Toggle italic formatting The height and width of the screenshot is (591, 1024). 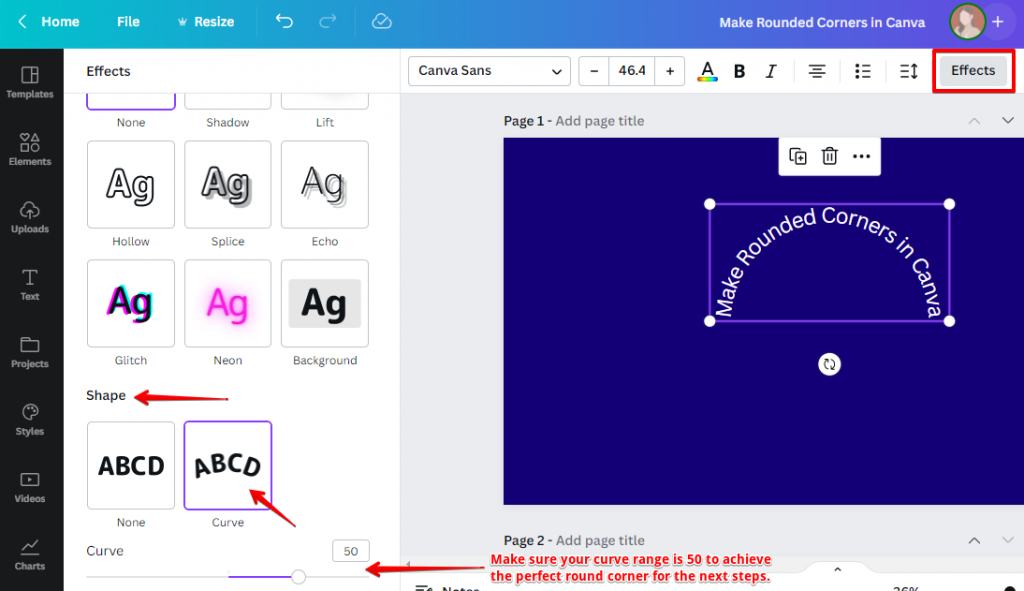click(771, 70)
